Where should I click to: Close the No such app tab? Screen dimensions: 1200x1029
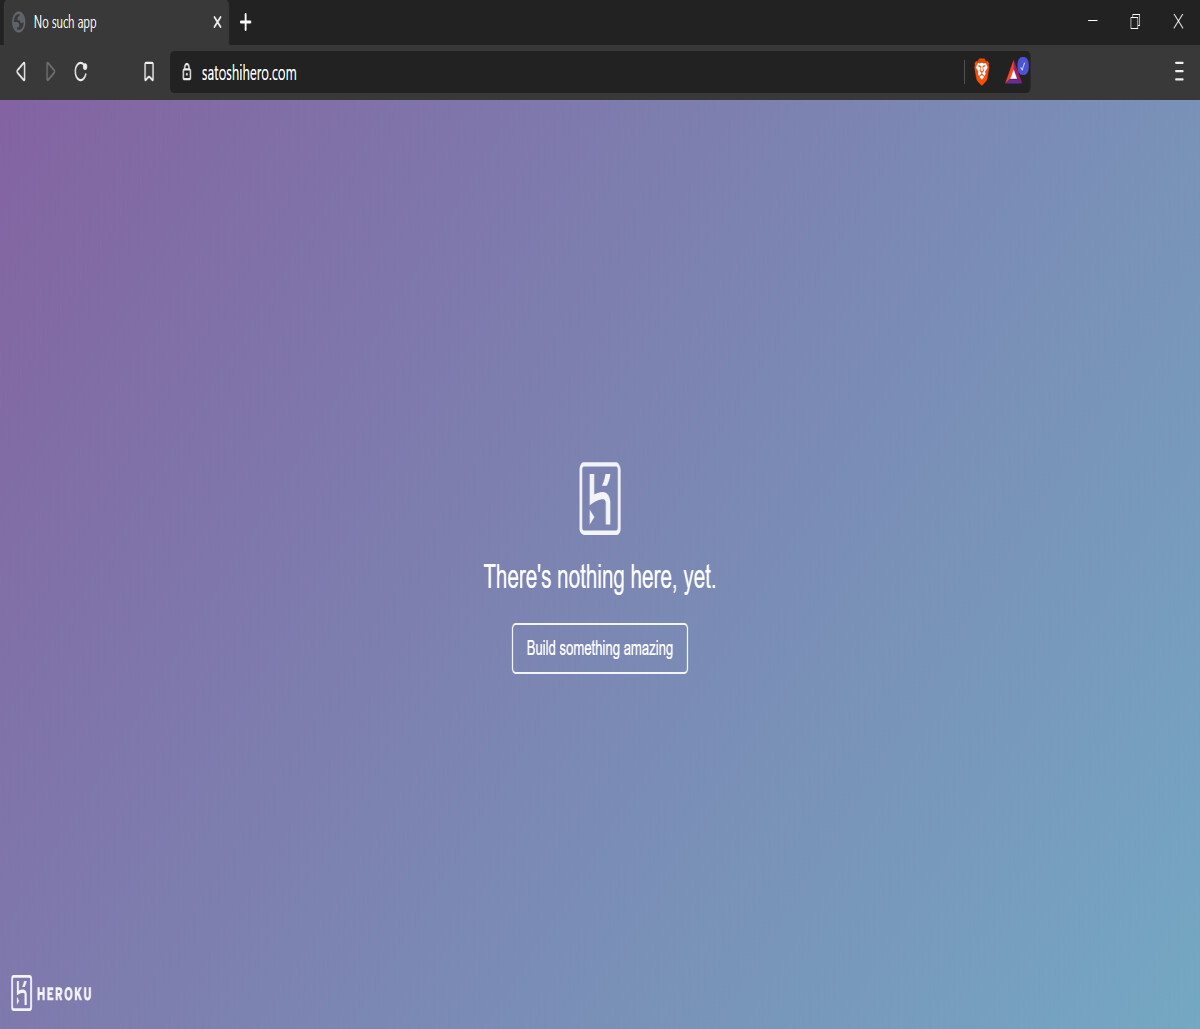coord(217,22)
